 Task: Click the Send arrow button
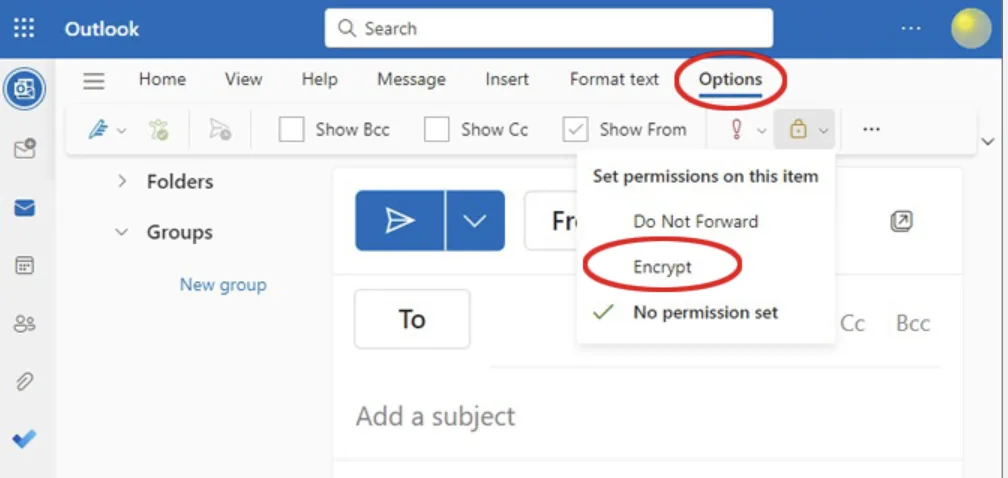(400, 221)
